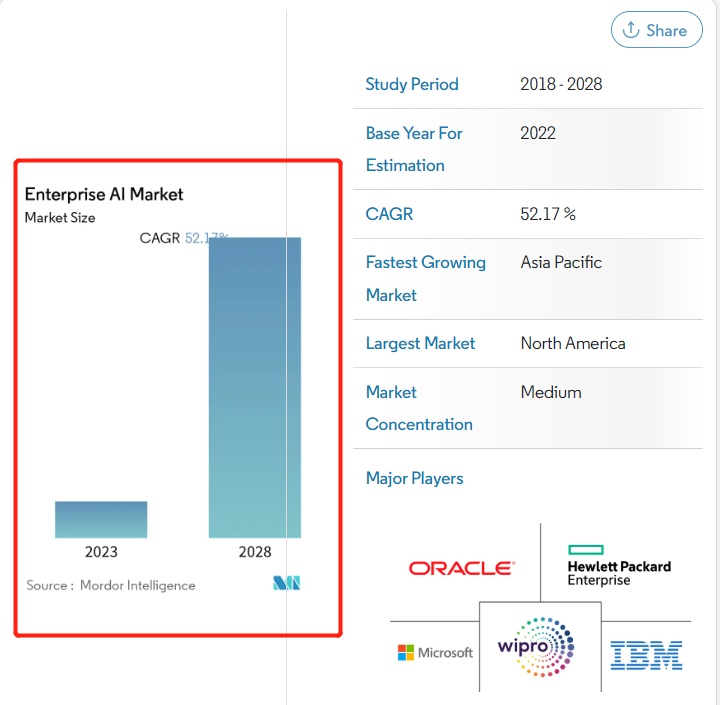Click the Study Period label
The width and height of the screenshot is (720, 705).
(x=412, y=84)
